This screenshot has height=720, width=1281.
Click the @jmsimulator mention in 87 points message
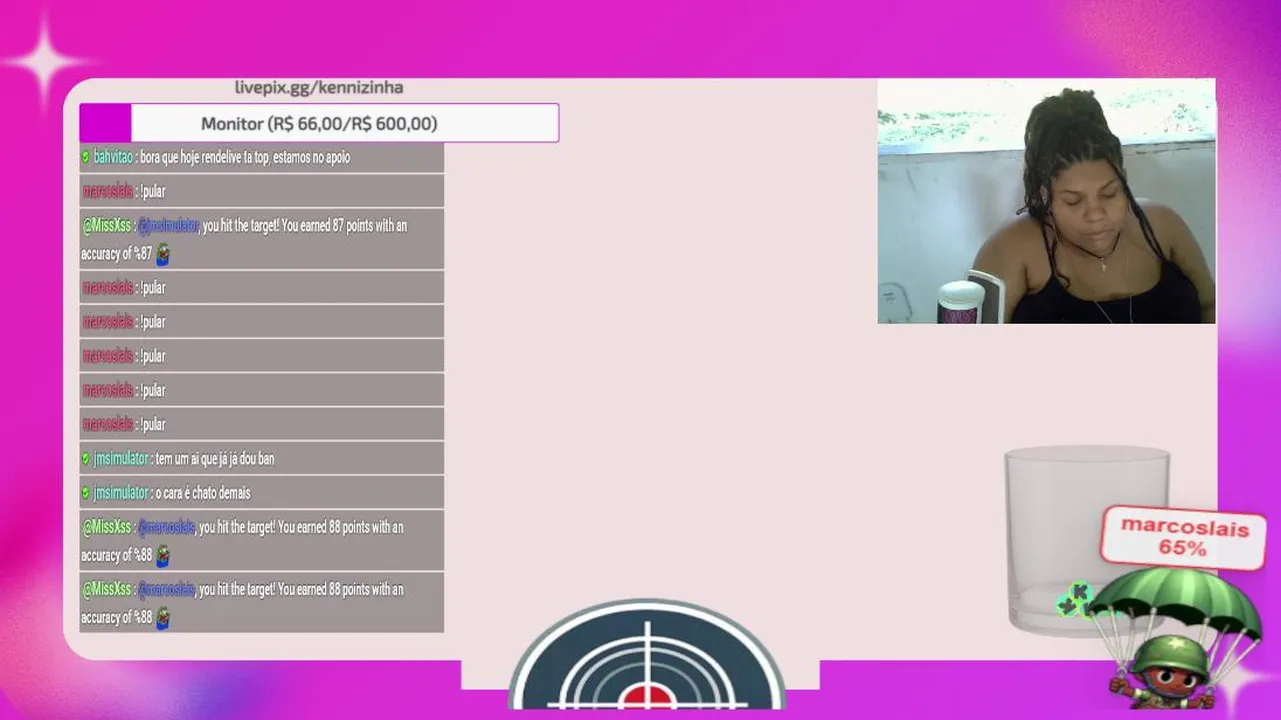[x=169, y=226]
